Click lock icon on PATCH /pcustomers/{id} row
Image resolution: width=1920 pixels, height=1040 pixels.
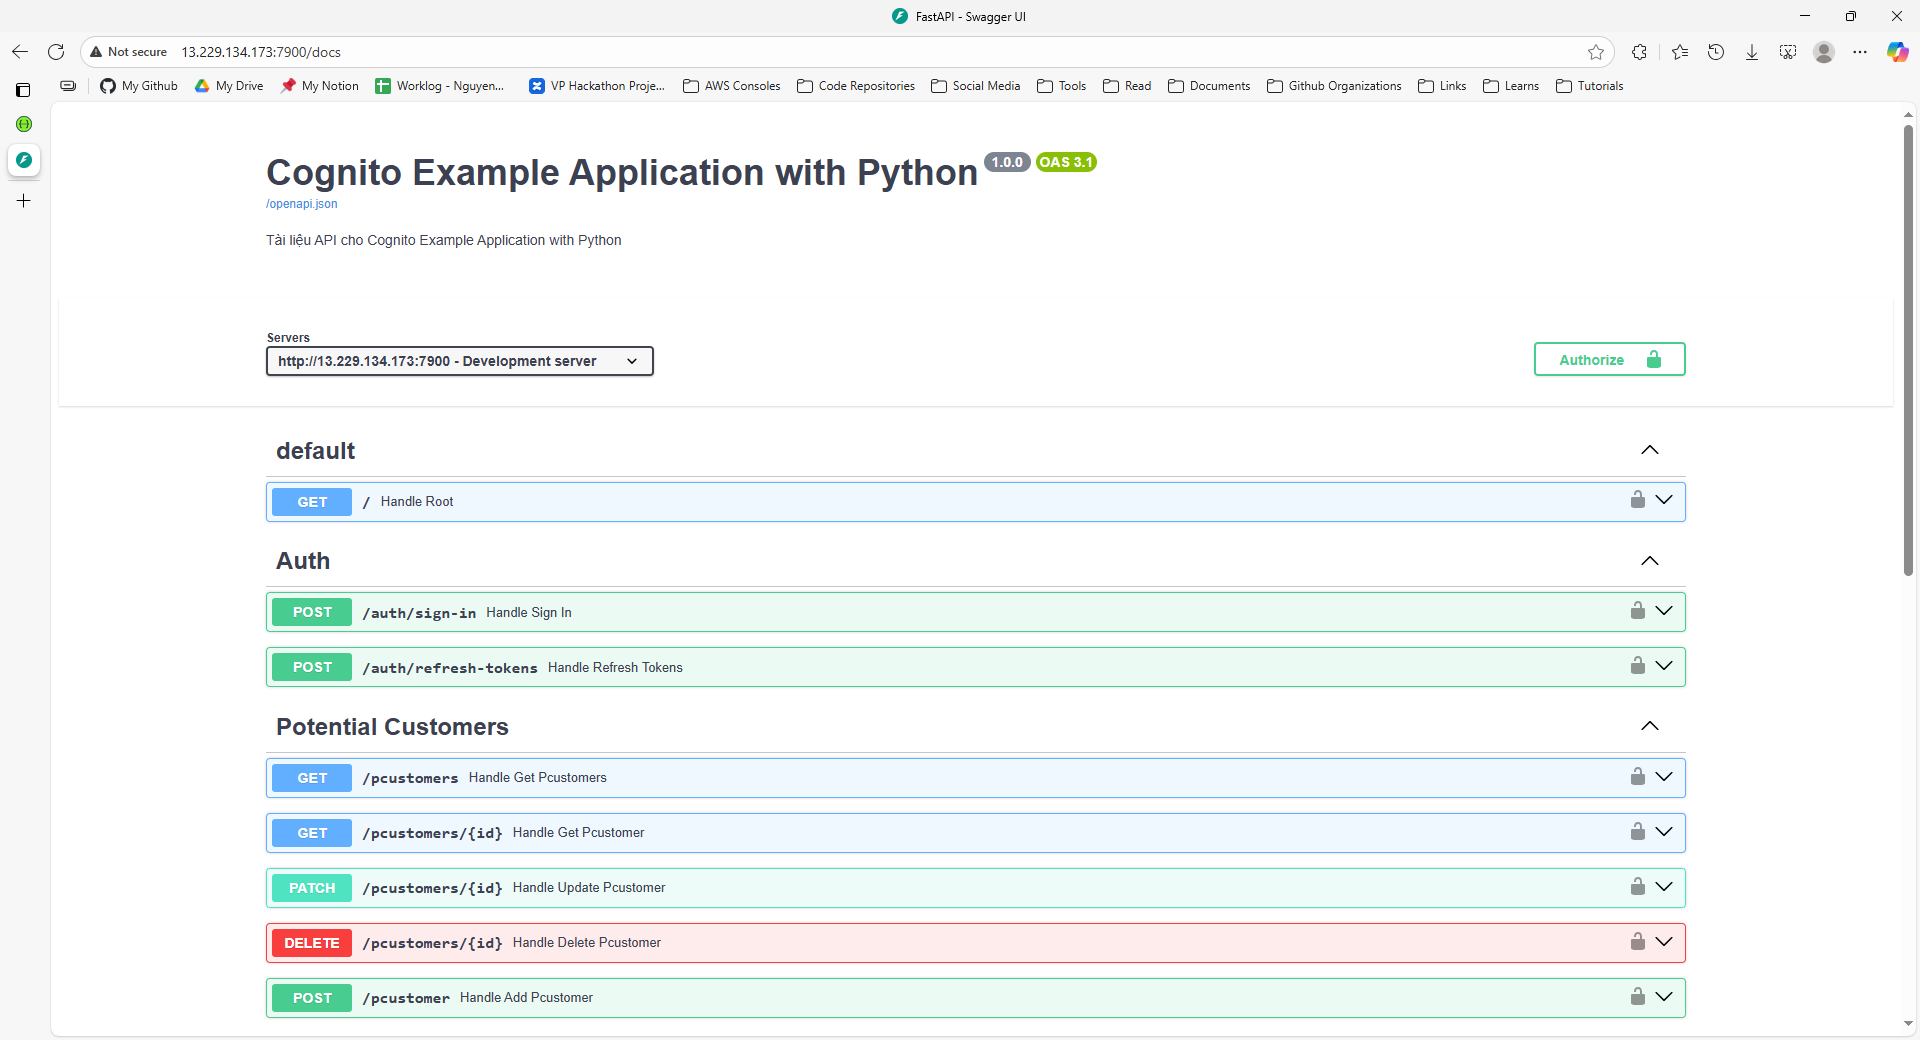coord(1637,887)
